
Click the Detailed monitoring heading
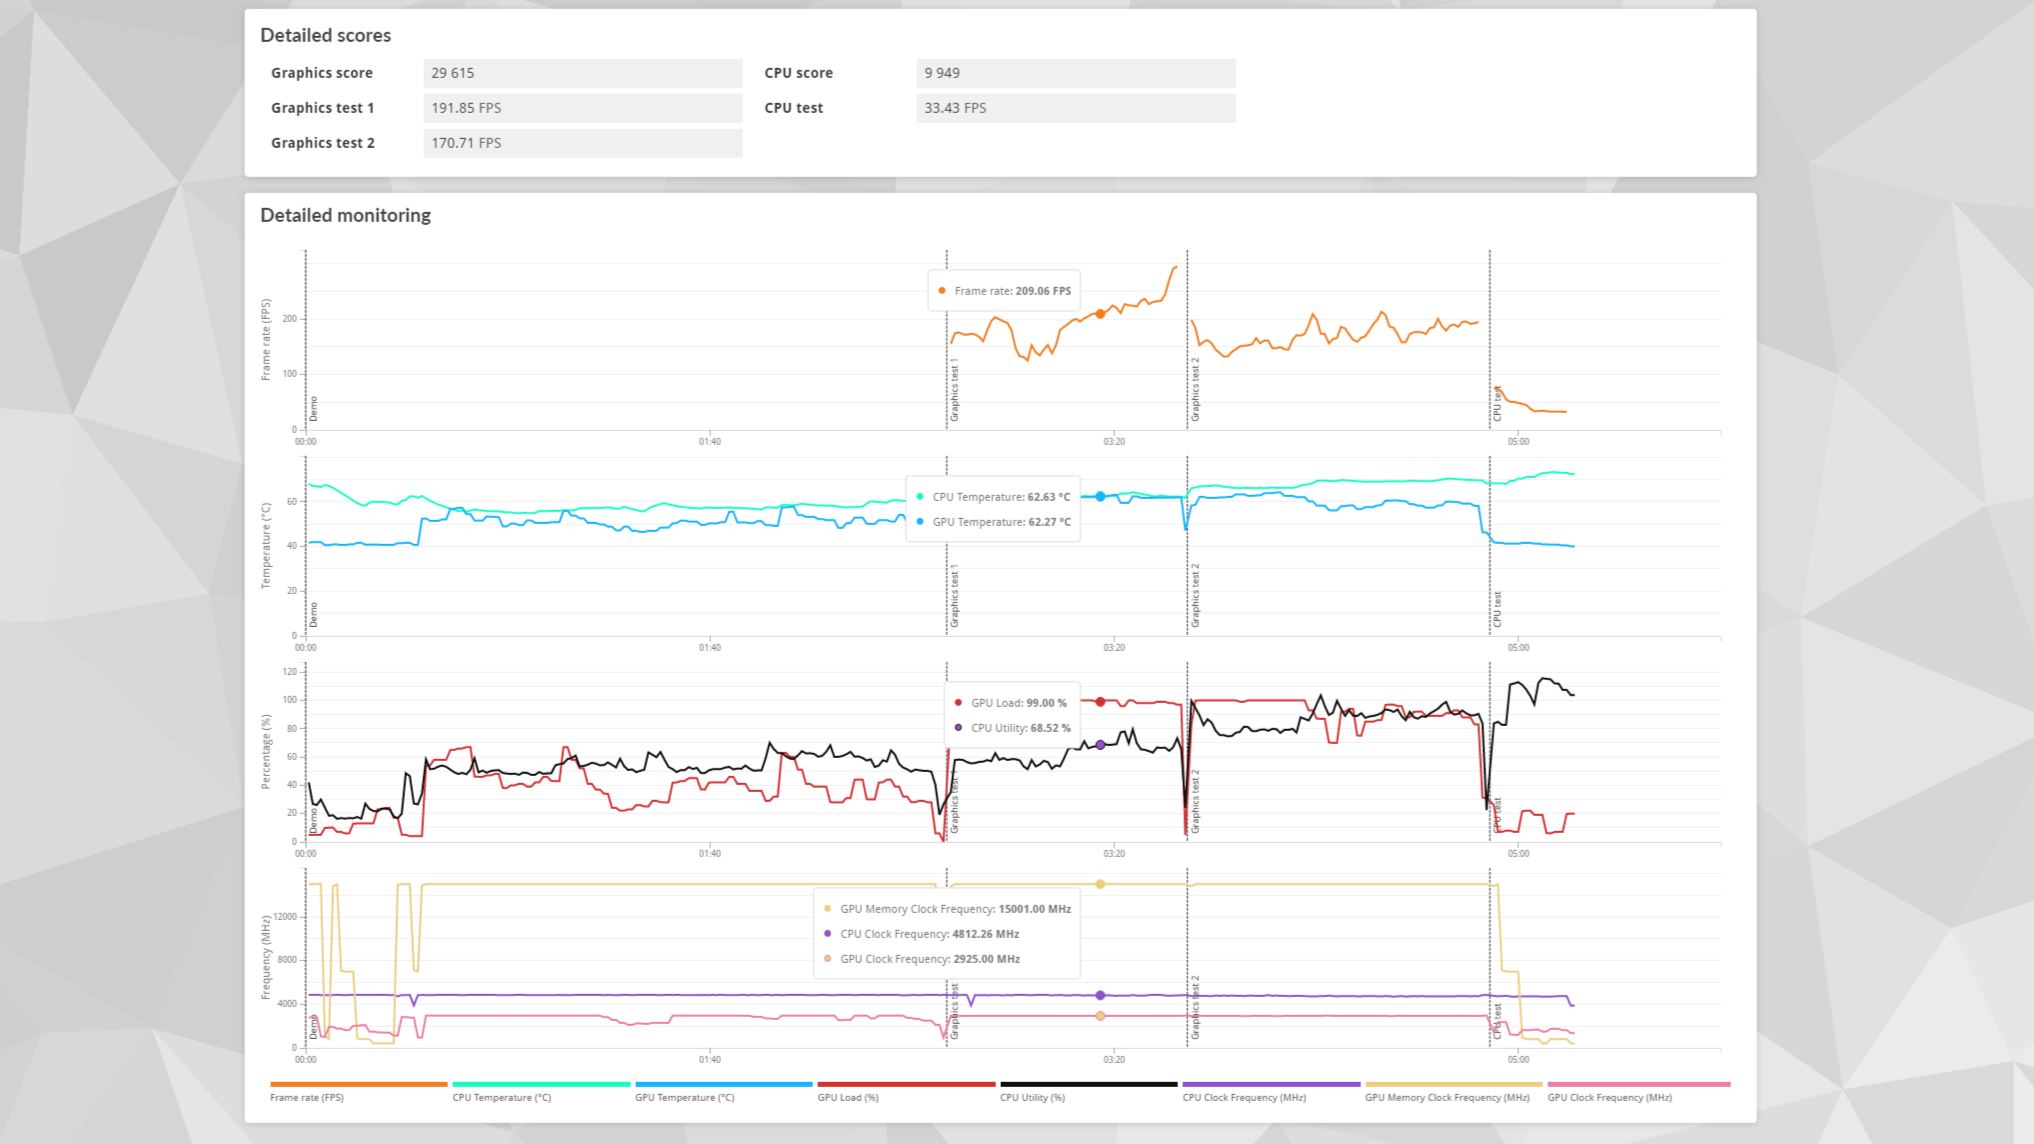point(345,215)
